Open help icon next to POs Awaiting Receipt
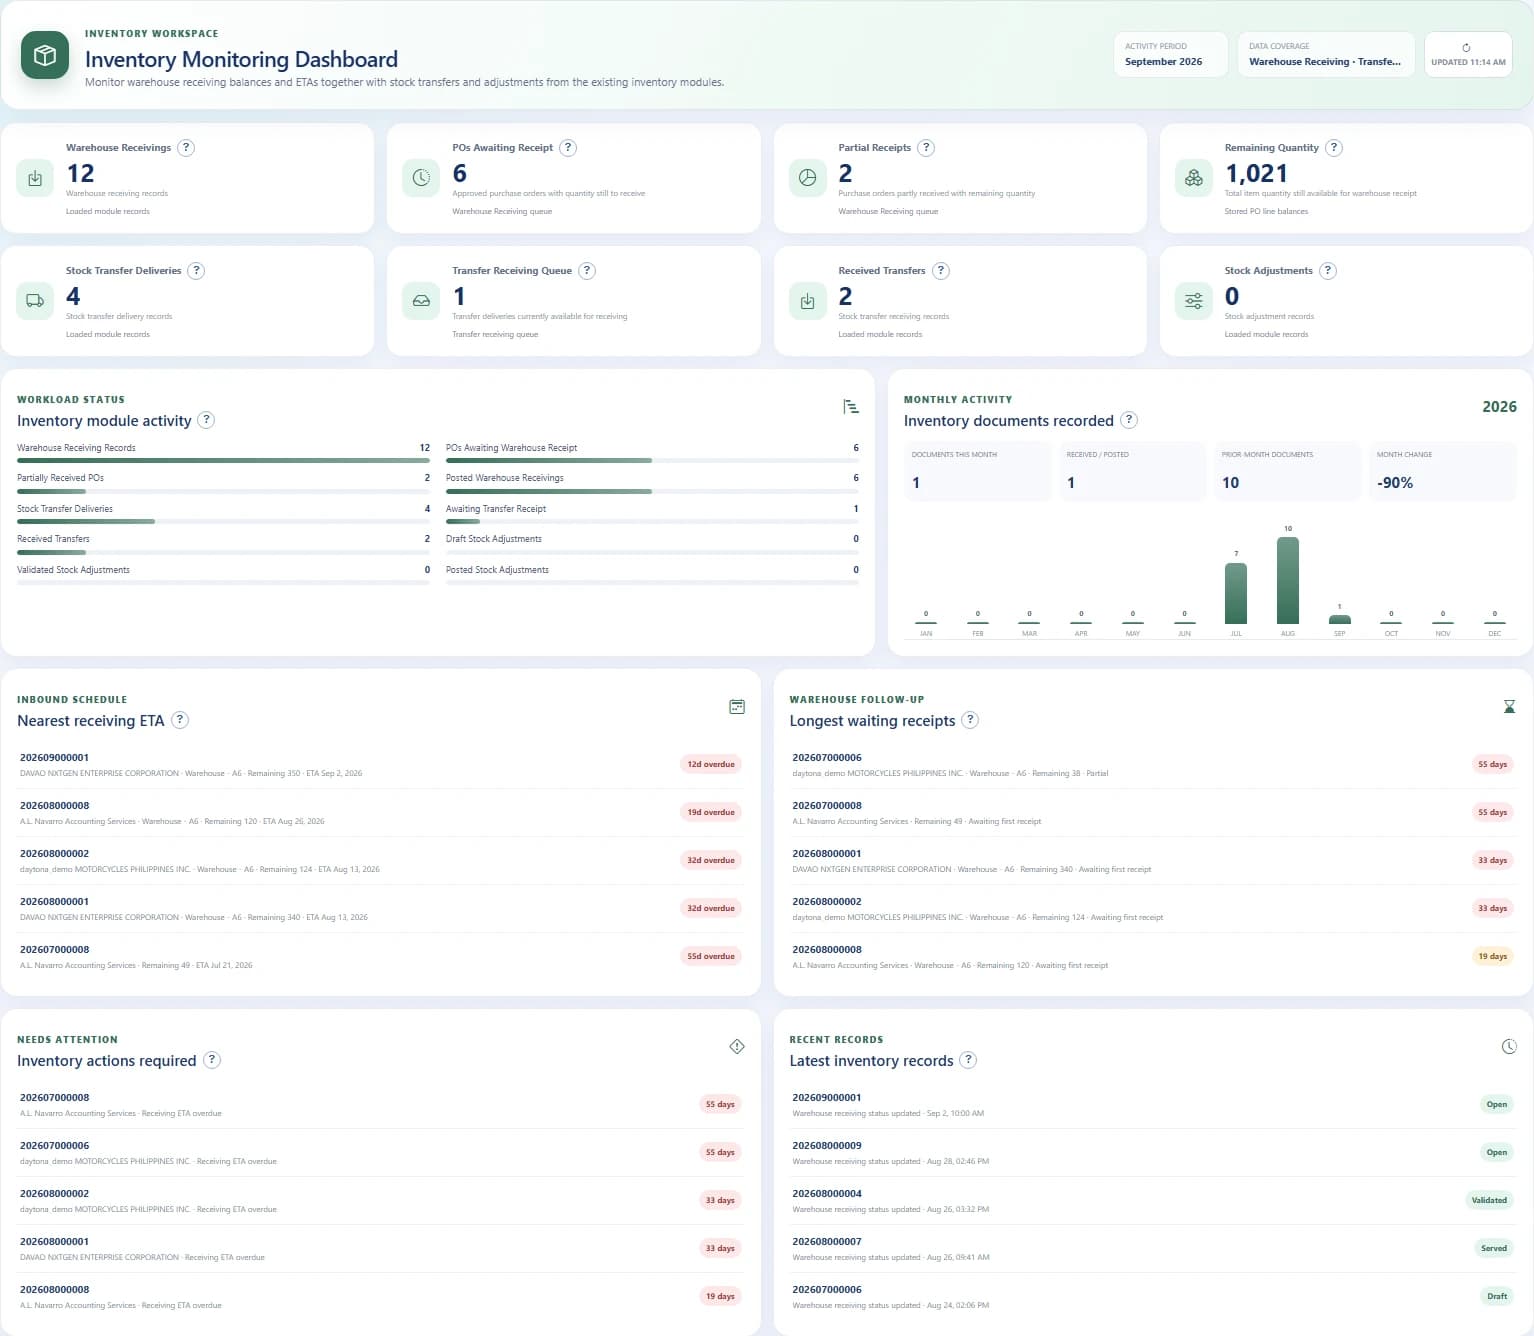1534x1336 pixels. tap(568, 148)
